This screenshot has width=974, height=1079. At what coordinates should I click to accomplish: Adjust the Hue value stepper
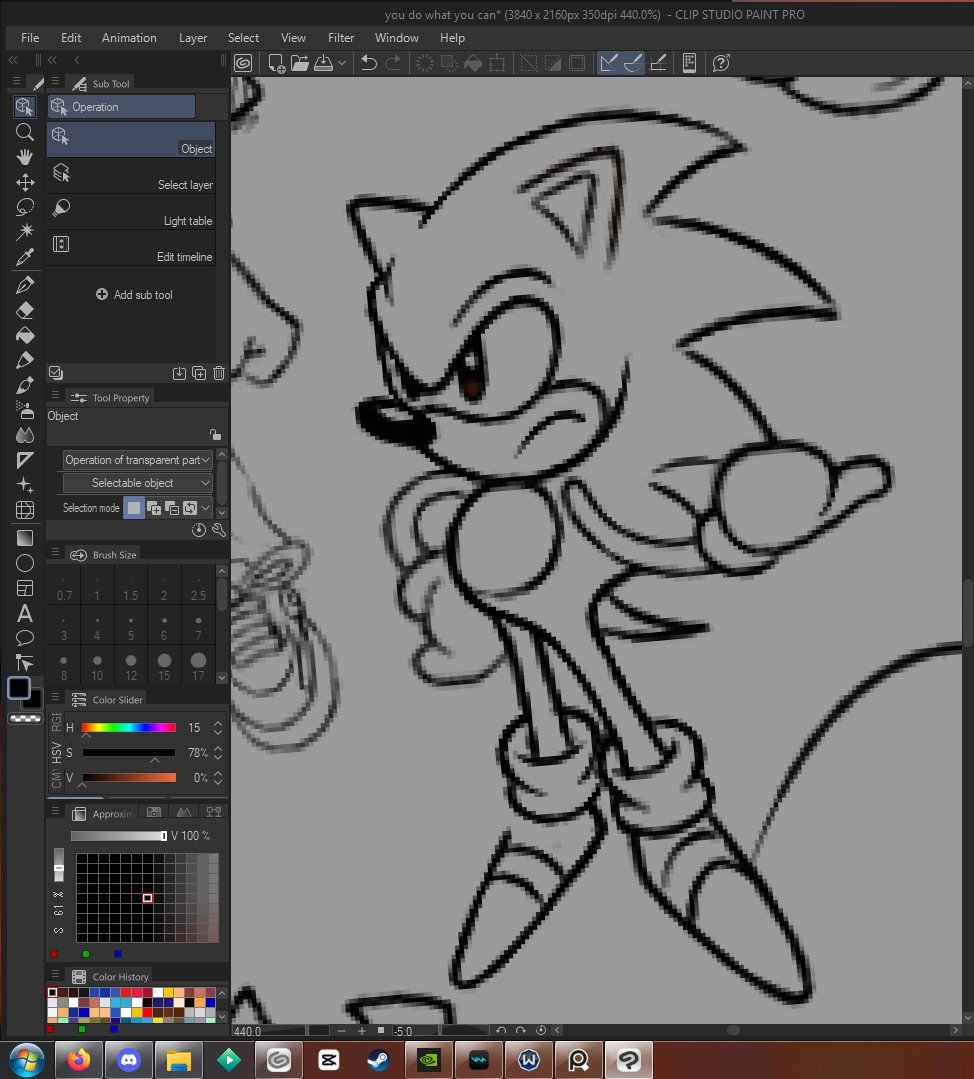coord(218,727)
